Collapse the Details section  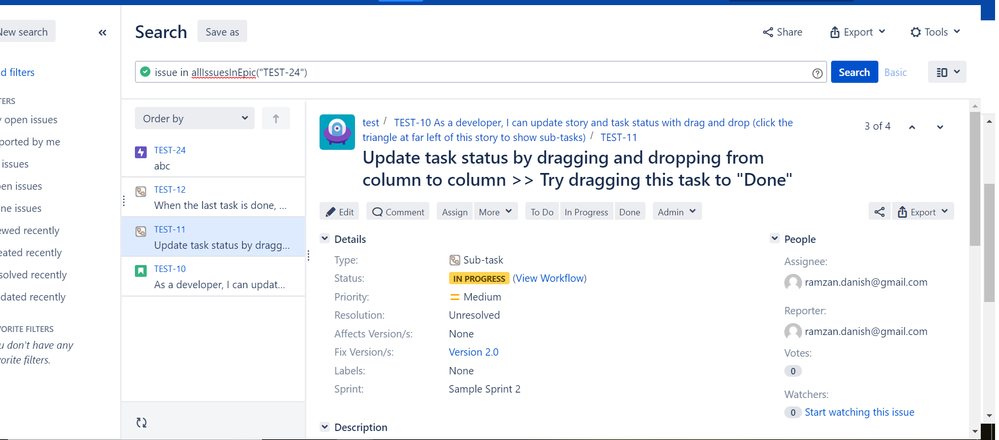point(325,239)
